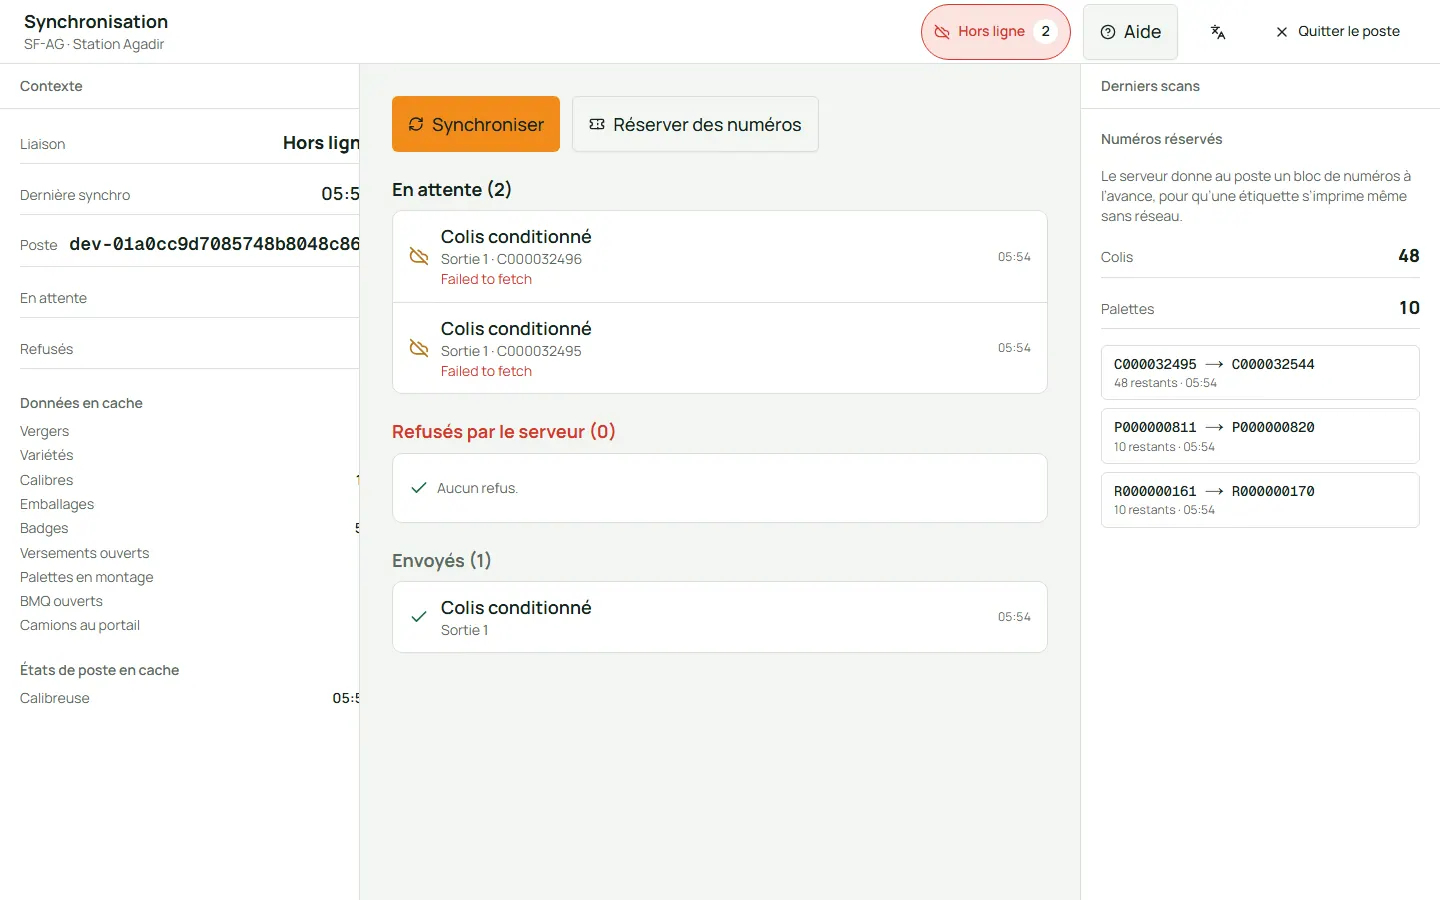Click the Hors ligne status pill
Image resolution: width=1440 pixels, height=900 pixels.
(996, 32)
